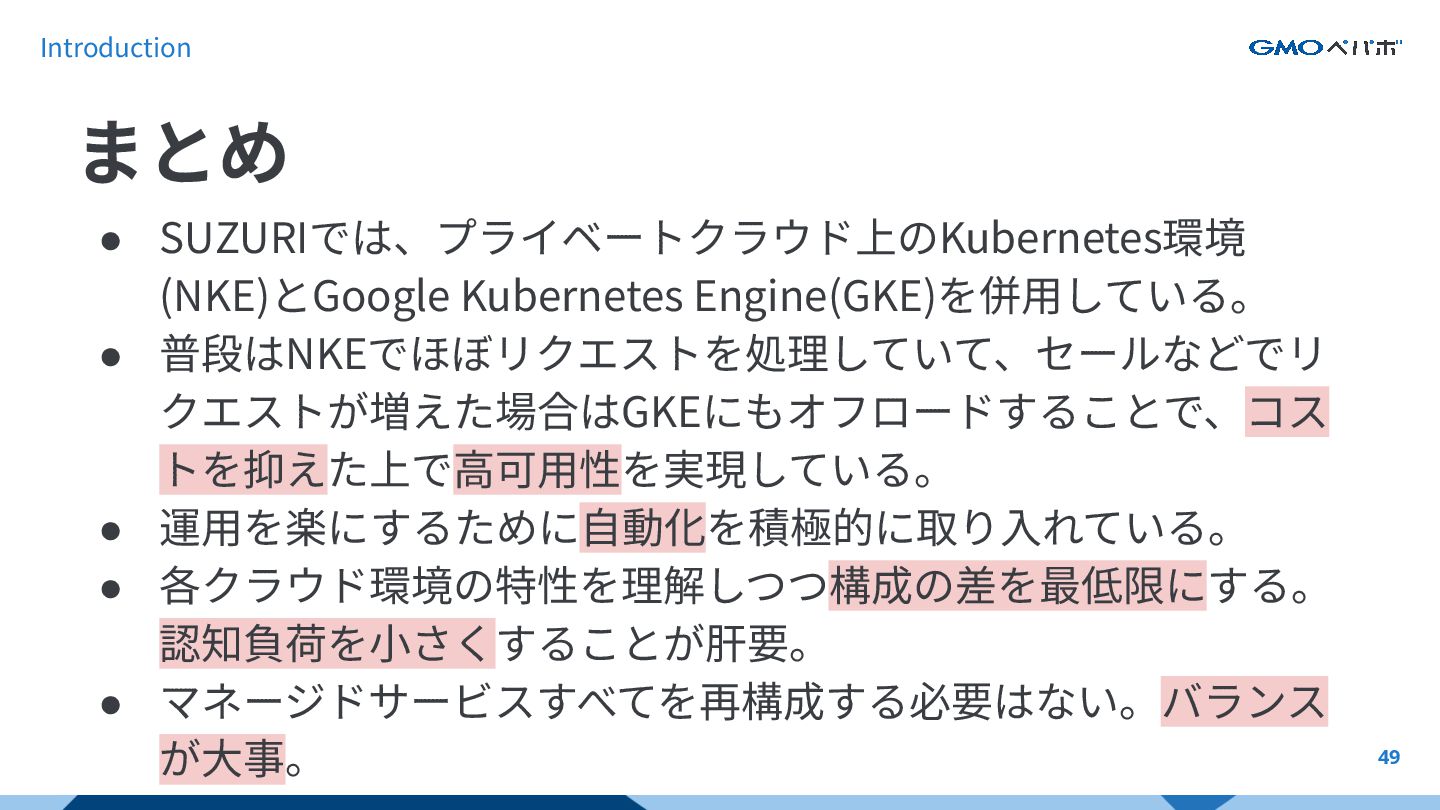
Task: Click the bullet before 普段はNKE
Action: point(111,355)
